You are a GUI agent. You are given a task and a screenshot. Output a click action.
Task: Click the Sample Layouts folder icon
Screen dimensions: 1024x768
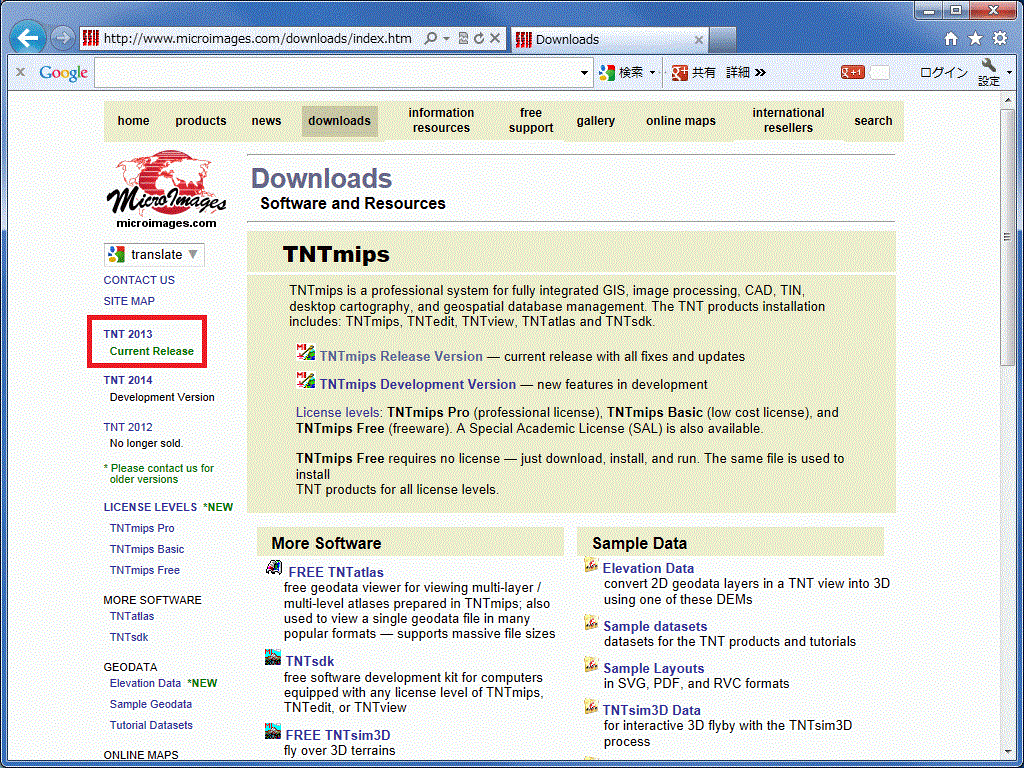coord(591,665)
